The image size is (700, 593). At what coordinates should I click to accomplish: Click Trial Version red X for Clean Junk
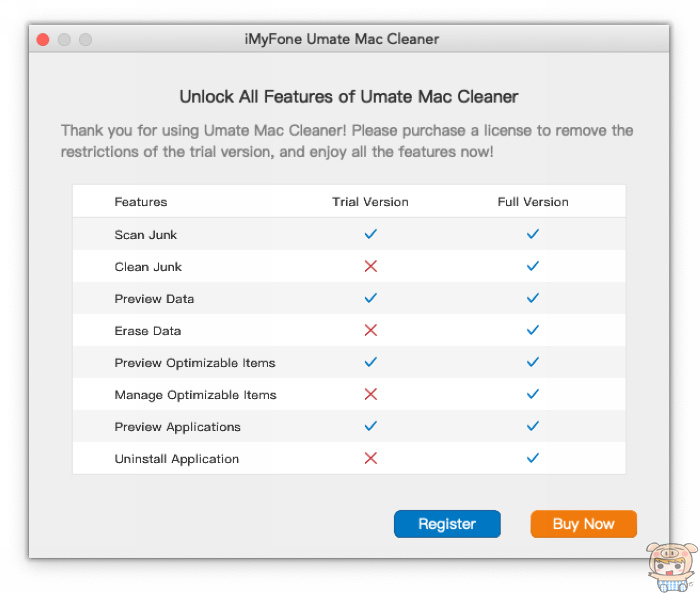point(370,266)
